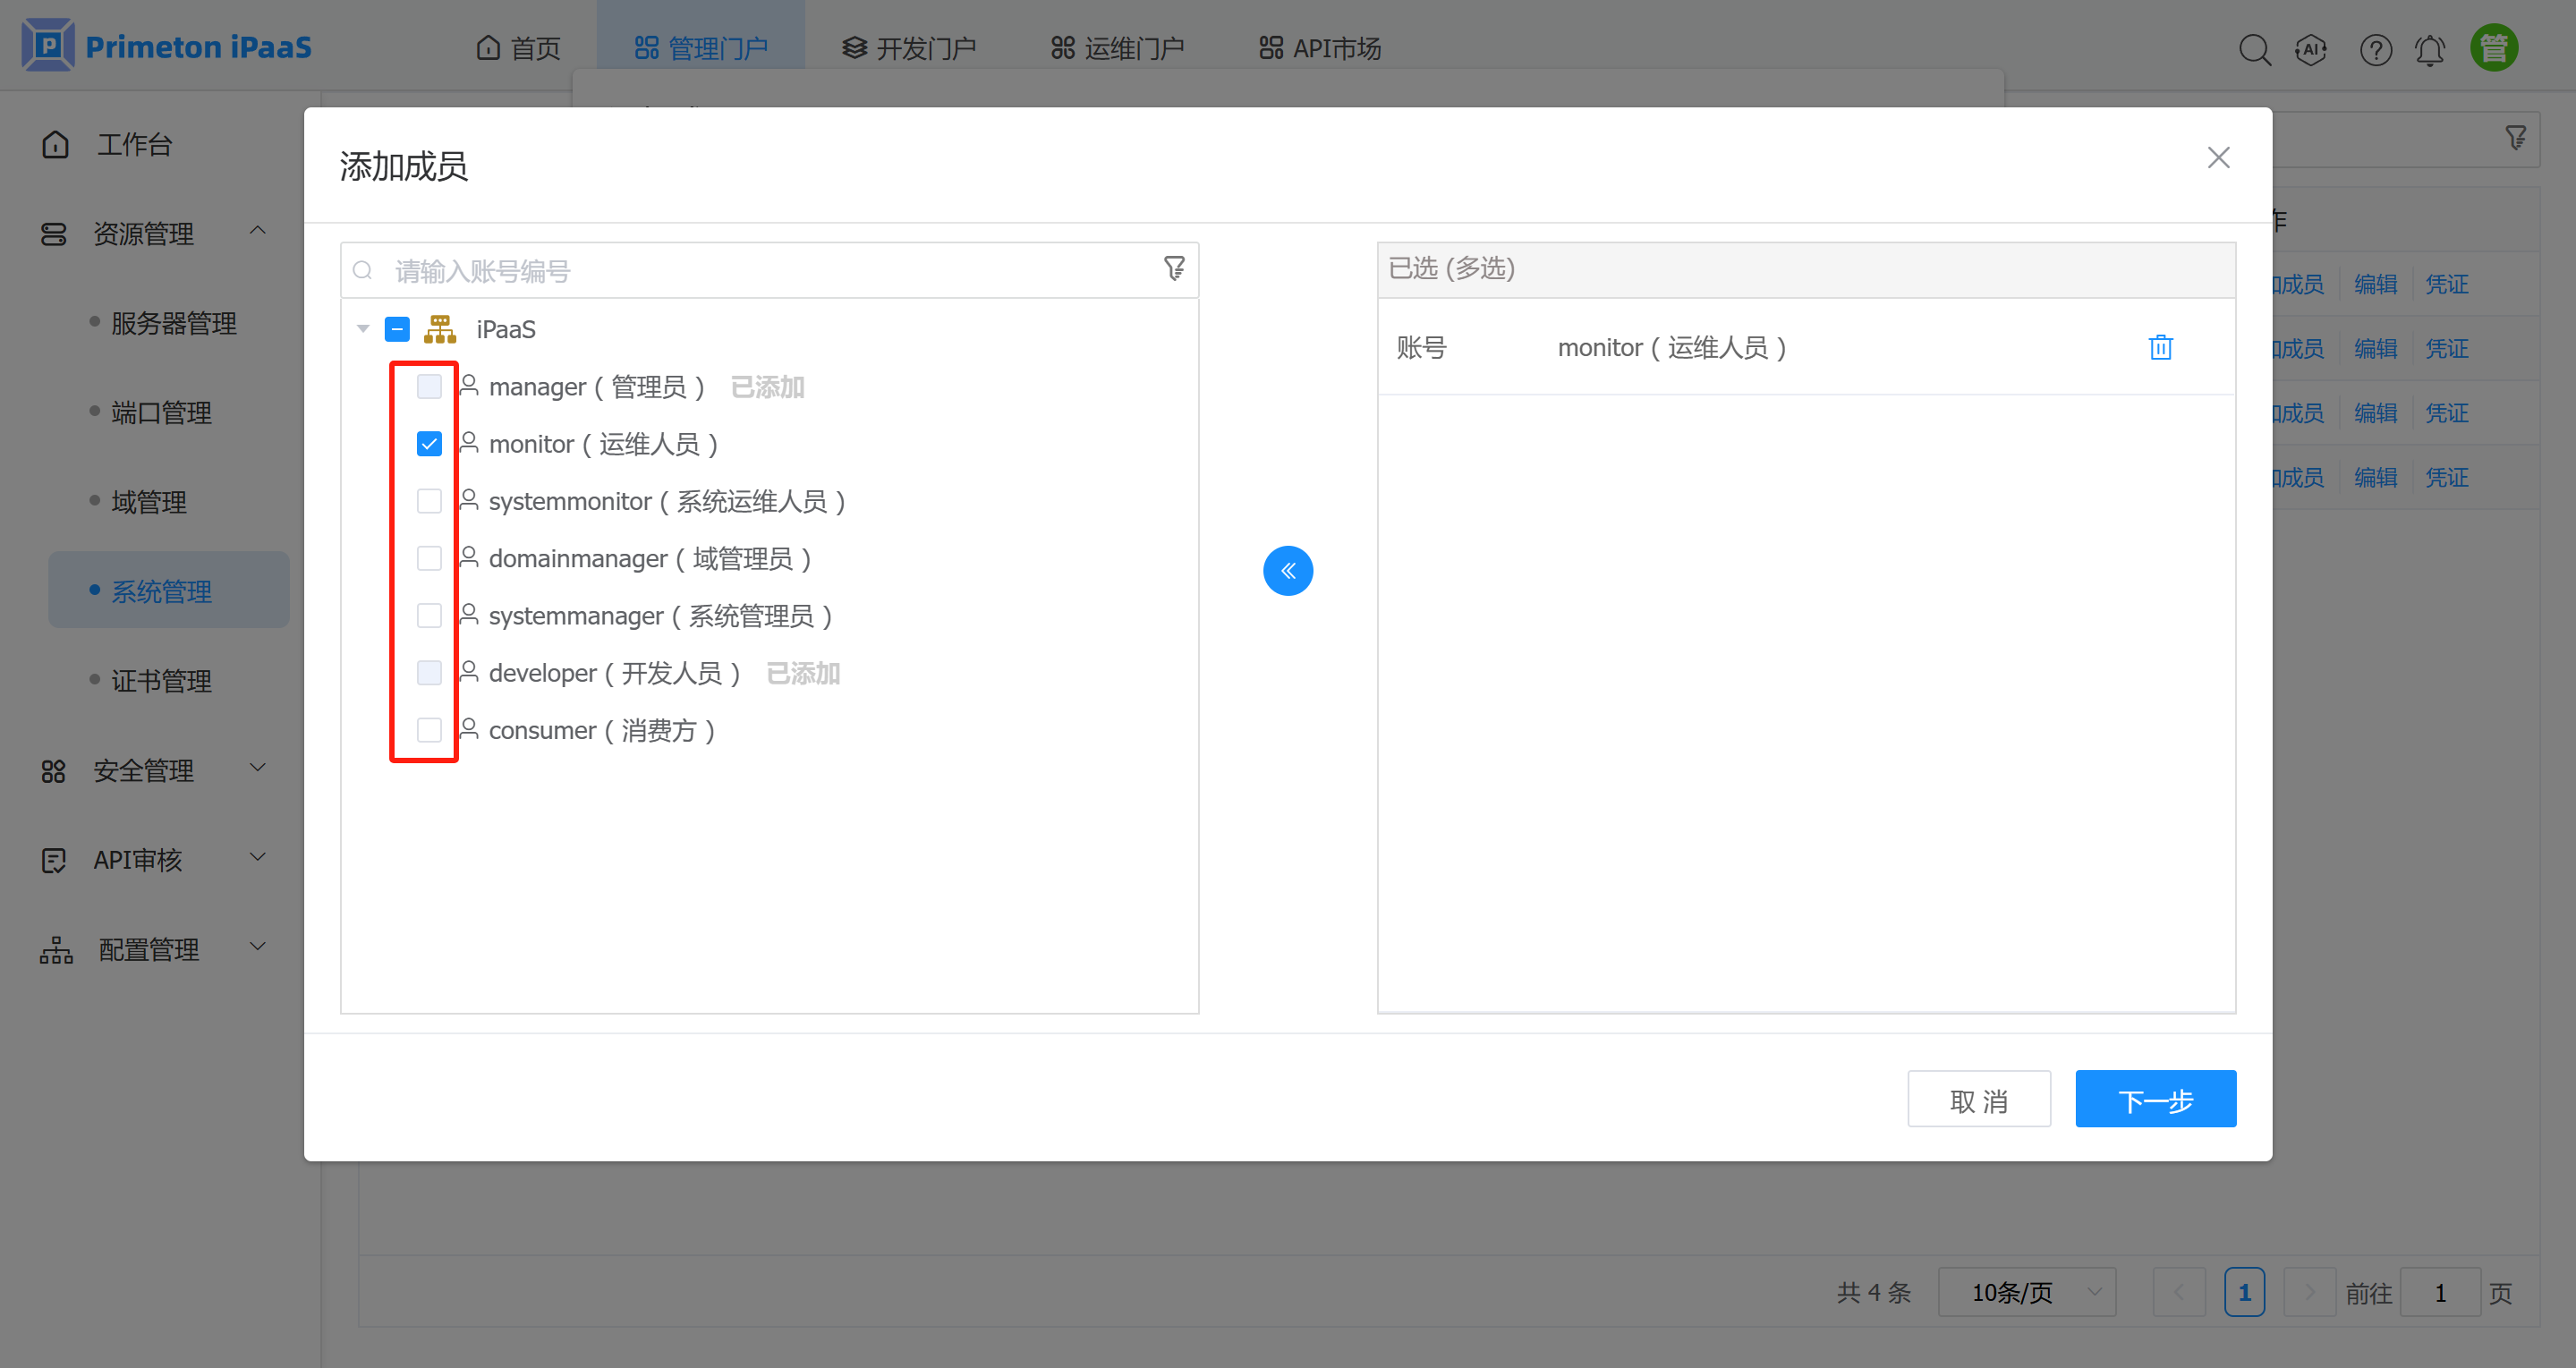2576x1368 pixels.
Task: Click the account number search input field
Action: tap(700, 270)
